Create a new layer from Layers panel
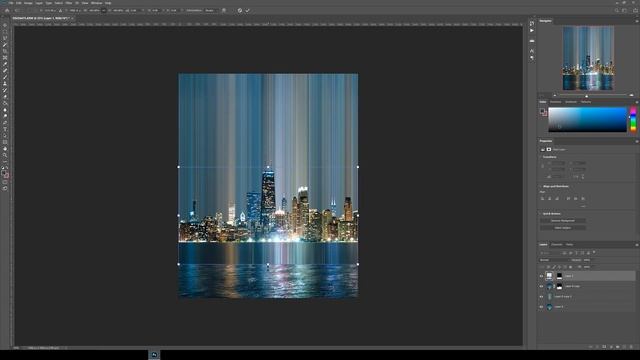This screenshot has height=360, width=640. coord(624,347)
